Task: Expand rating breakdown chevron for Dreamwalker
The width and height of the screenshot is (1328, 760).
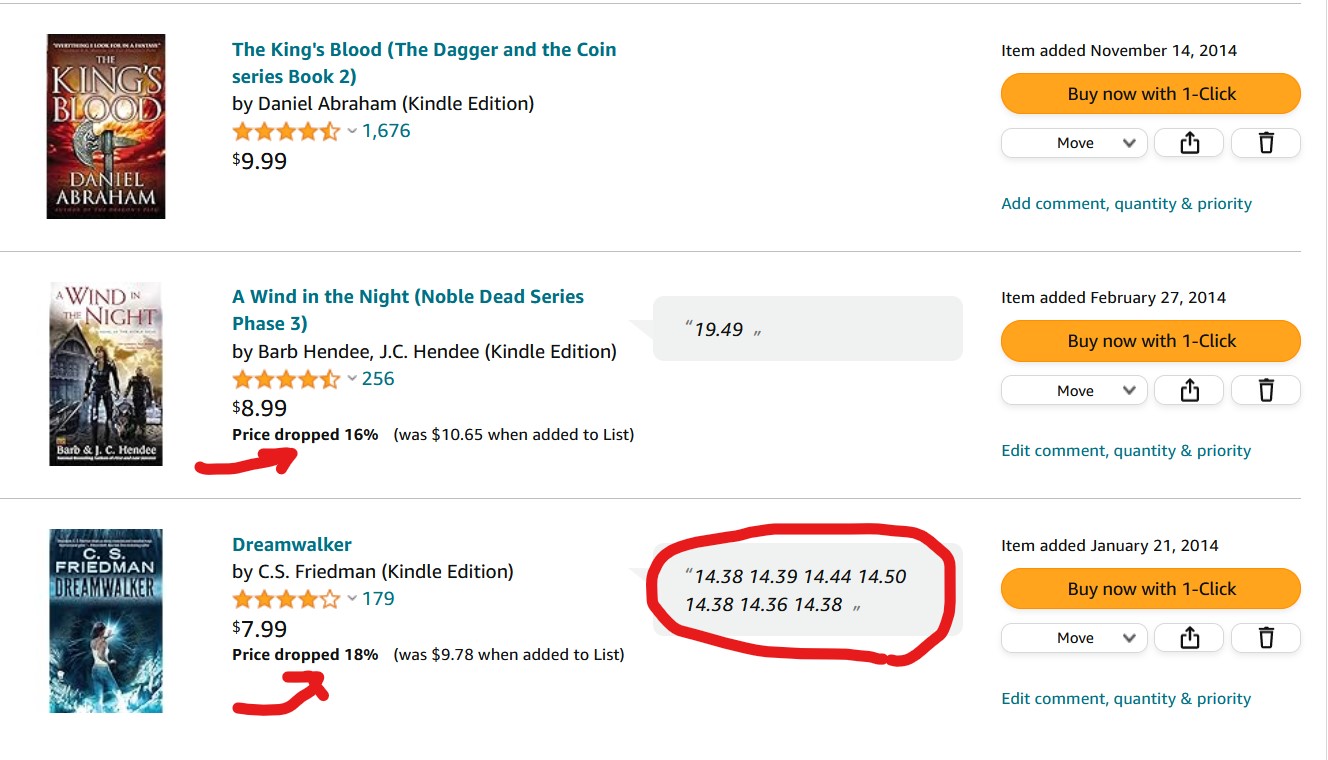Action: click(352, 599)
